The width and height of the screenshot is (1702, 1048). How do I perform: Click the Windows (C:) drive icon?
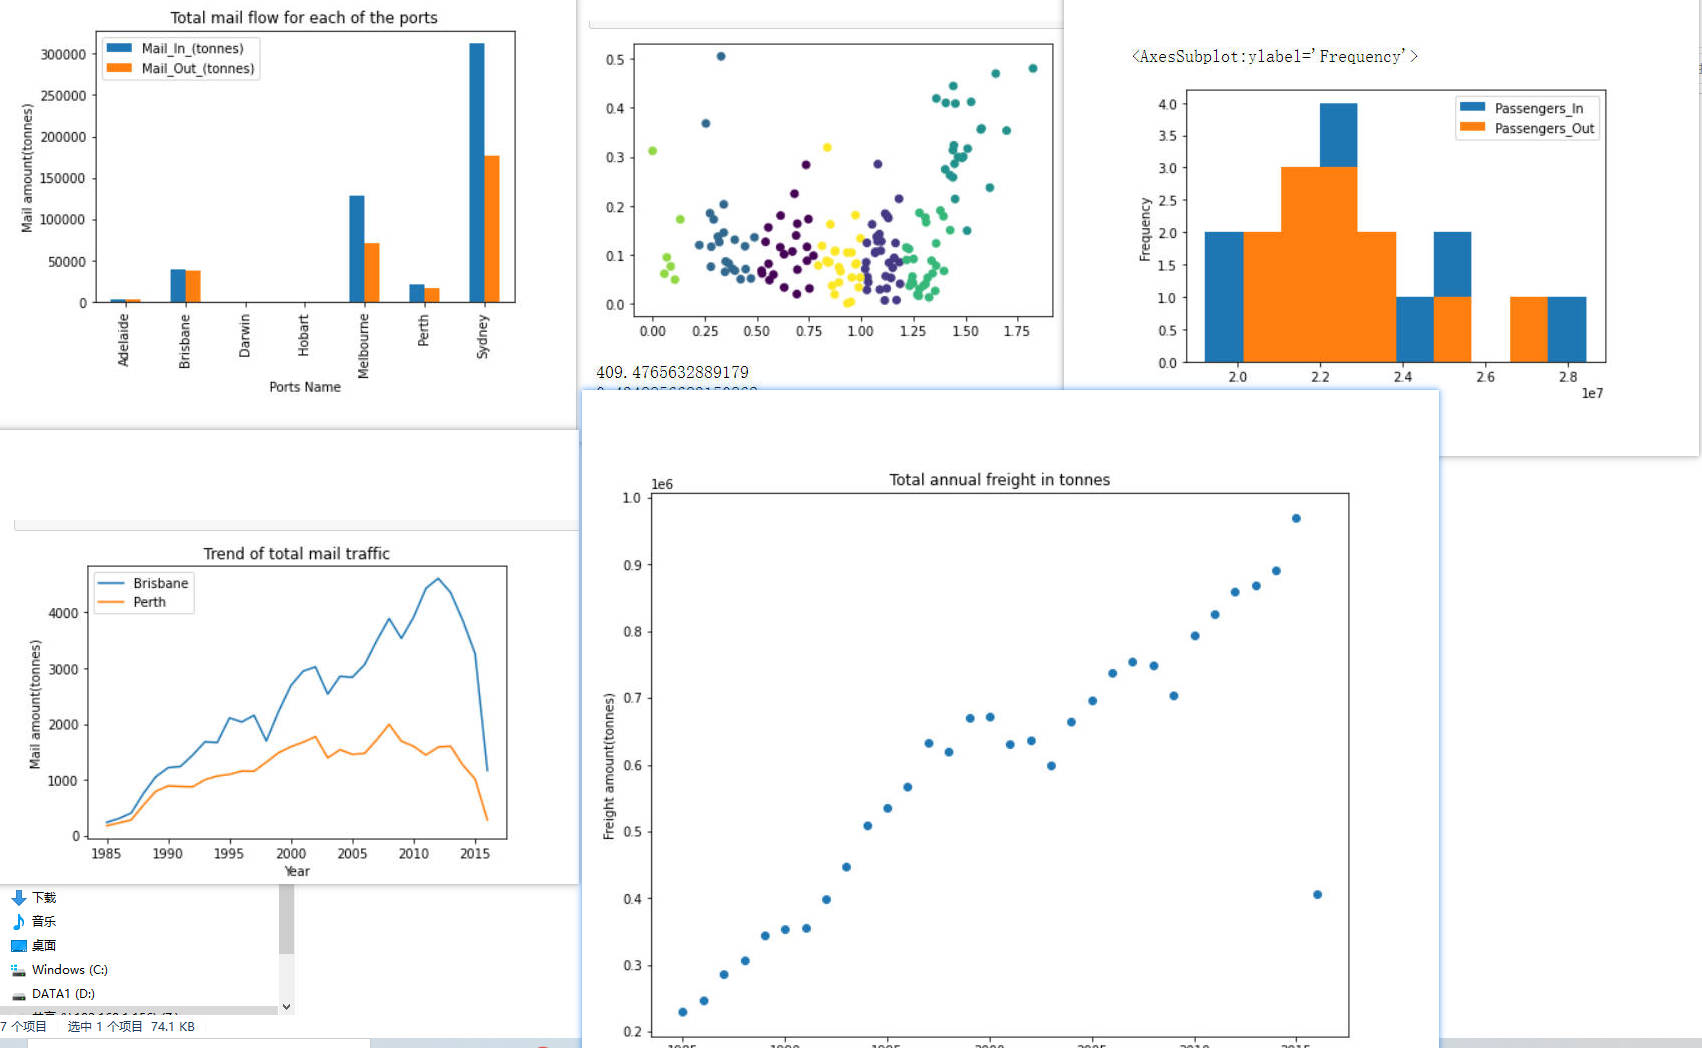point(18,970)
